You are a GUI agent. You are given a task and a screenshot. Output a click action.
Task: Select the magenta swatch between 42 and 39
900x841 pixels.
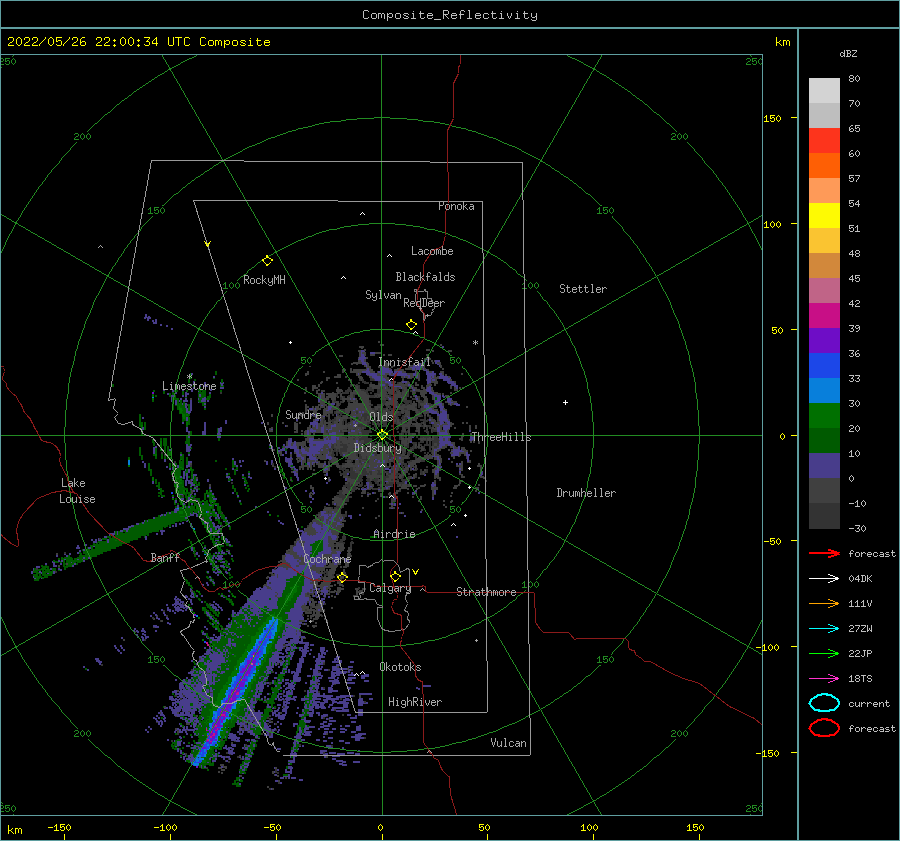point(824,315)
